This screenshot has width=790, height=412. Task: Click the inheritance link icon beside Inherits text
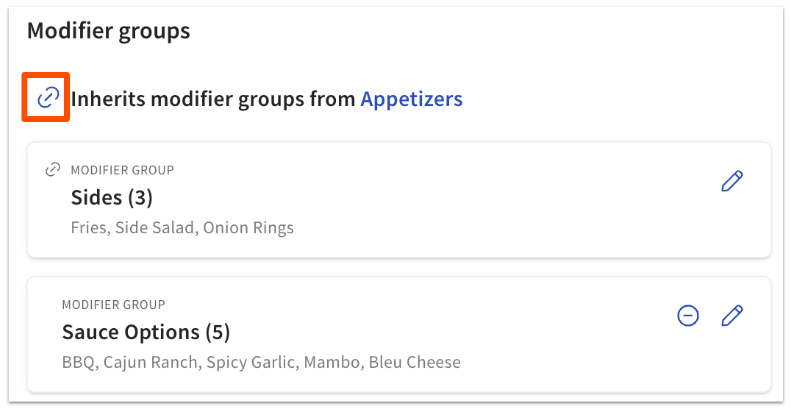(48, 98)
